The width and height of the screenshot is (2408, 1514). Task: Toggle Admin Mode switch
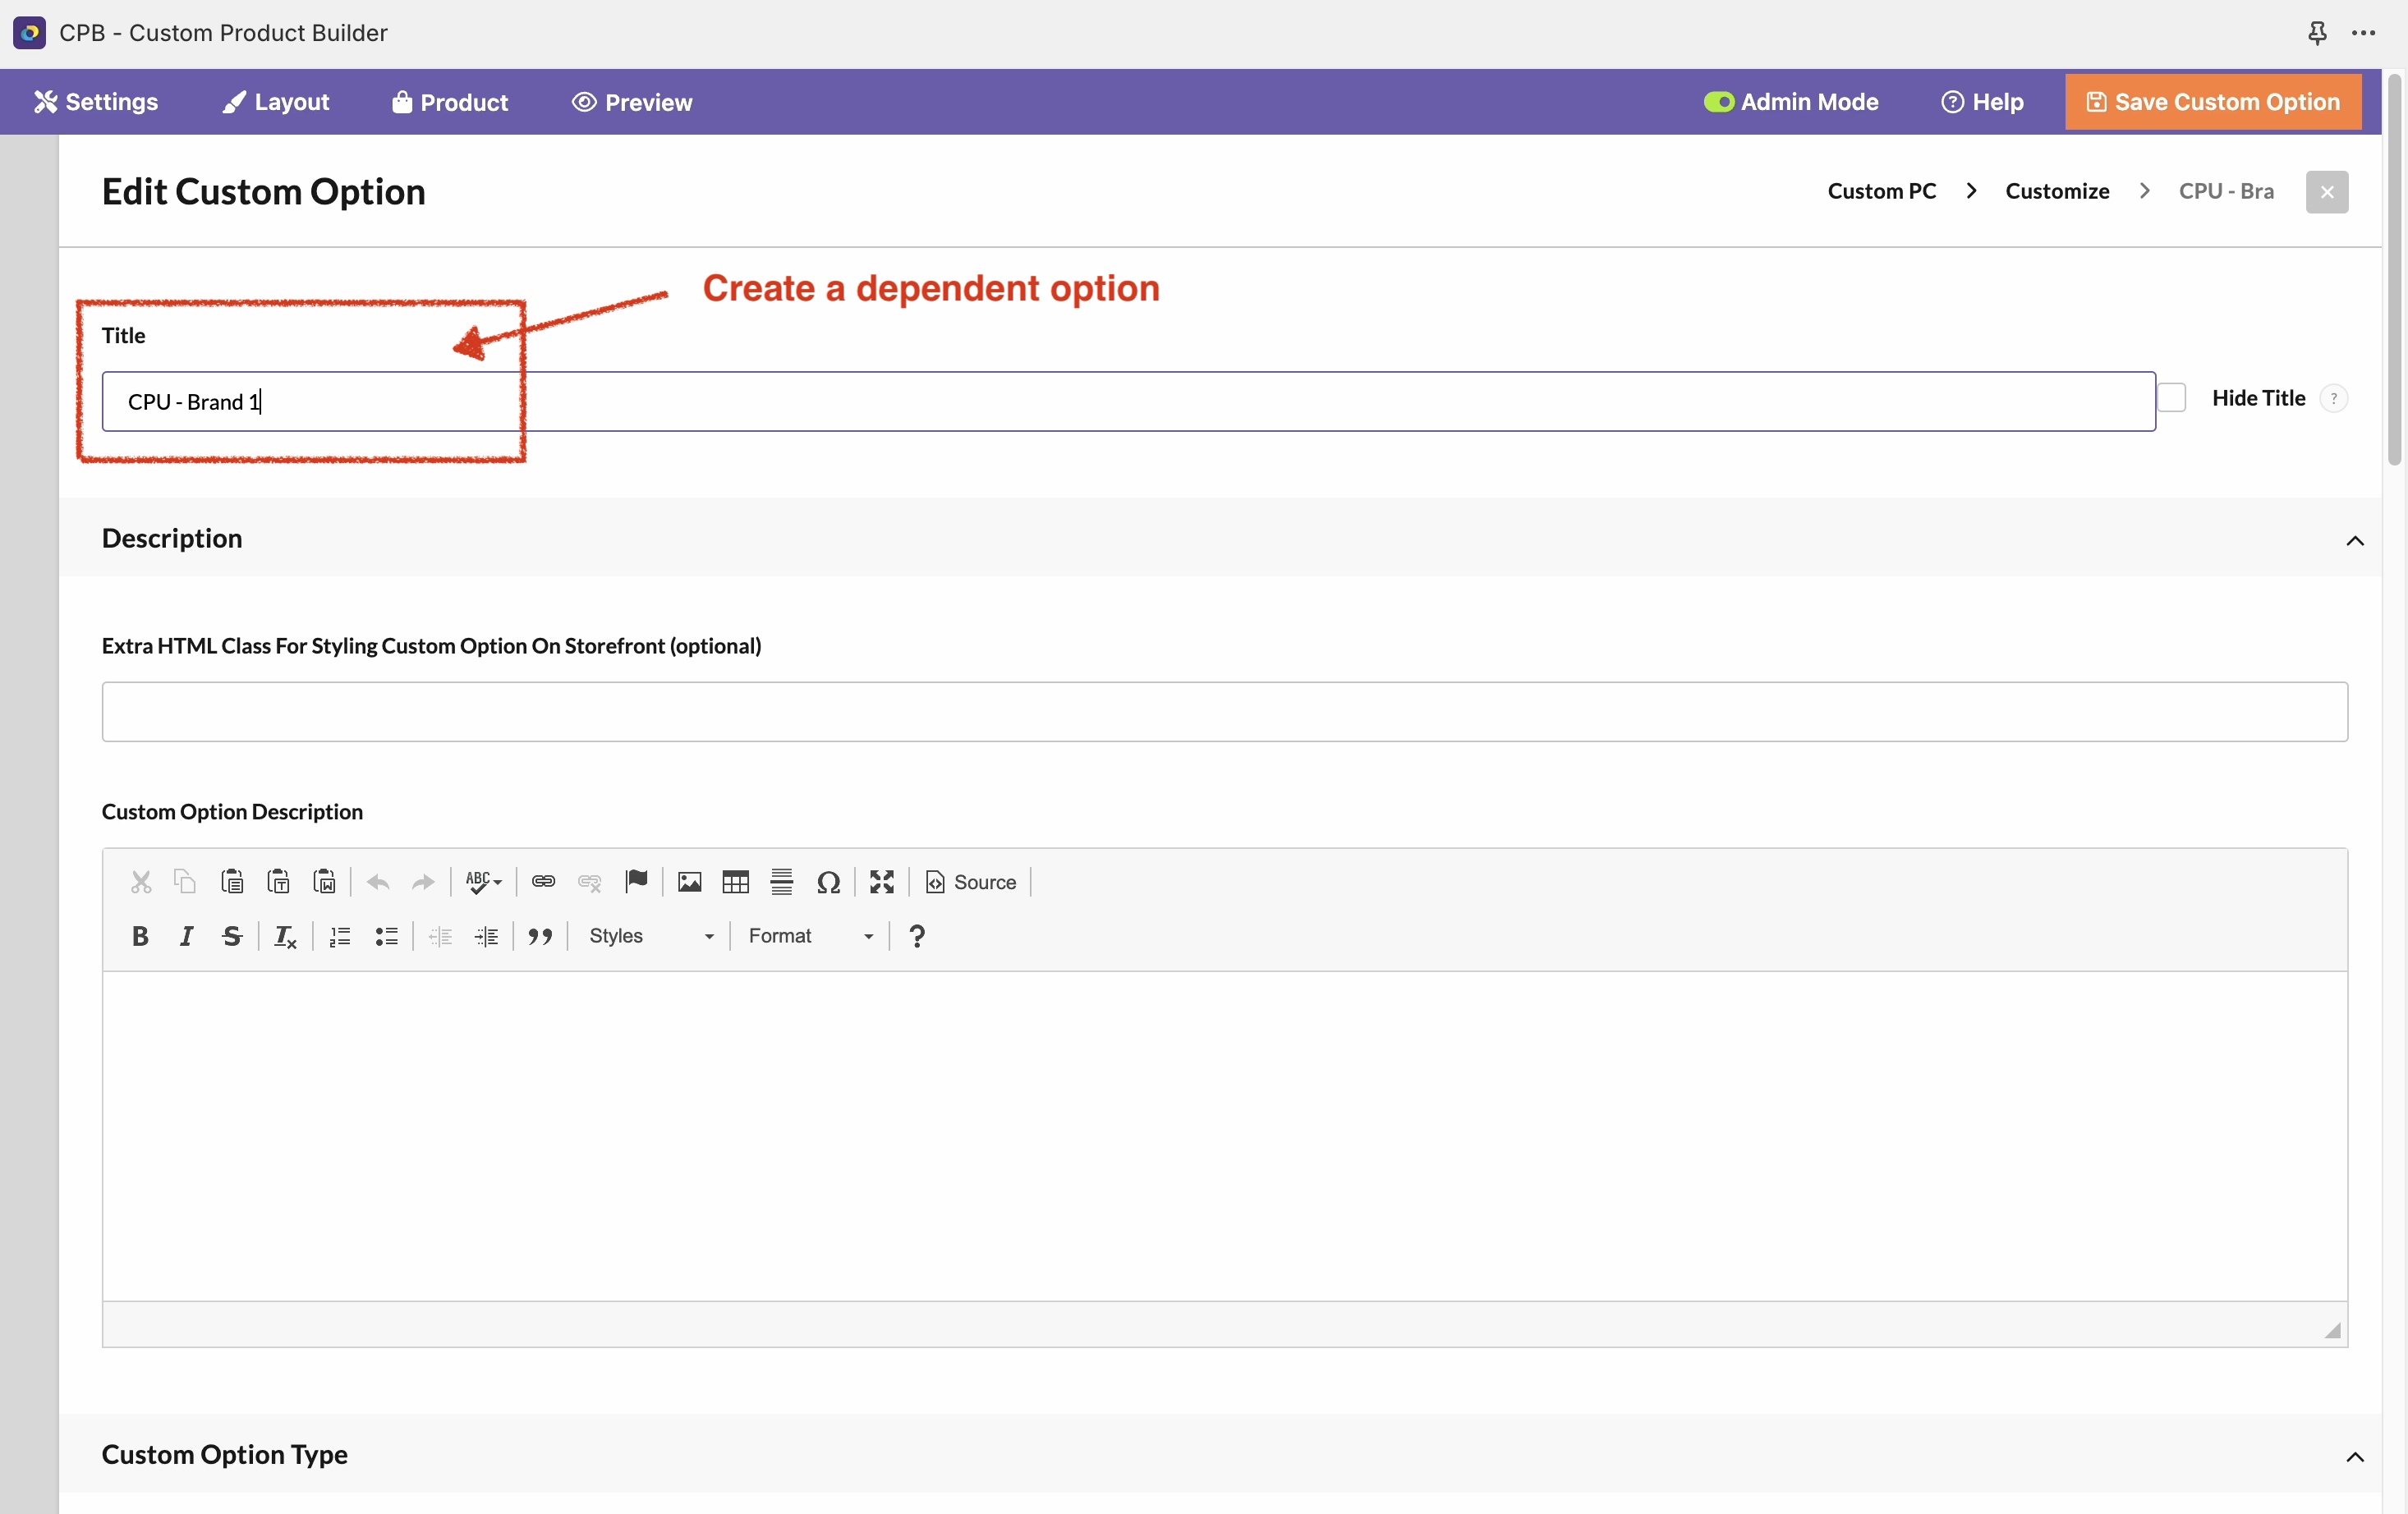coord(1718,102)
